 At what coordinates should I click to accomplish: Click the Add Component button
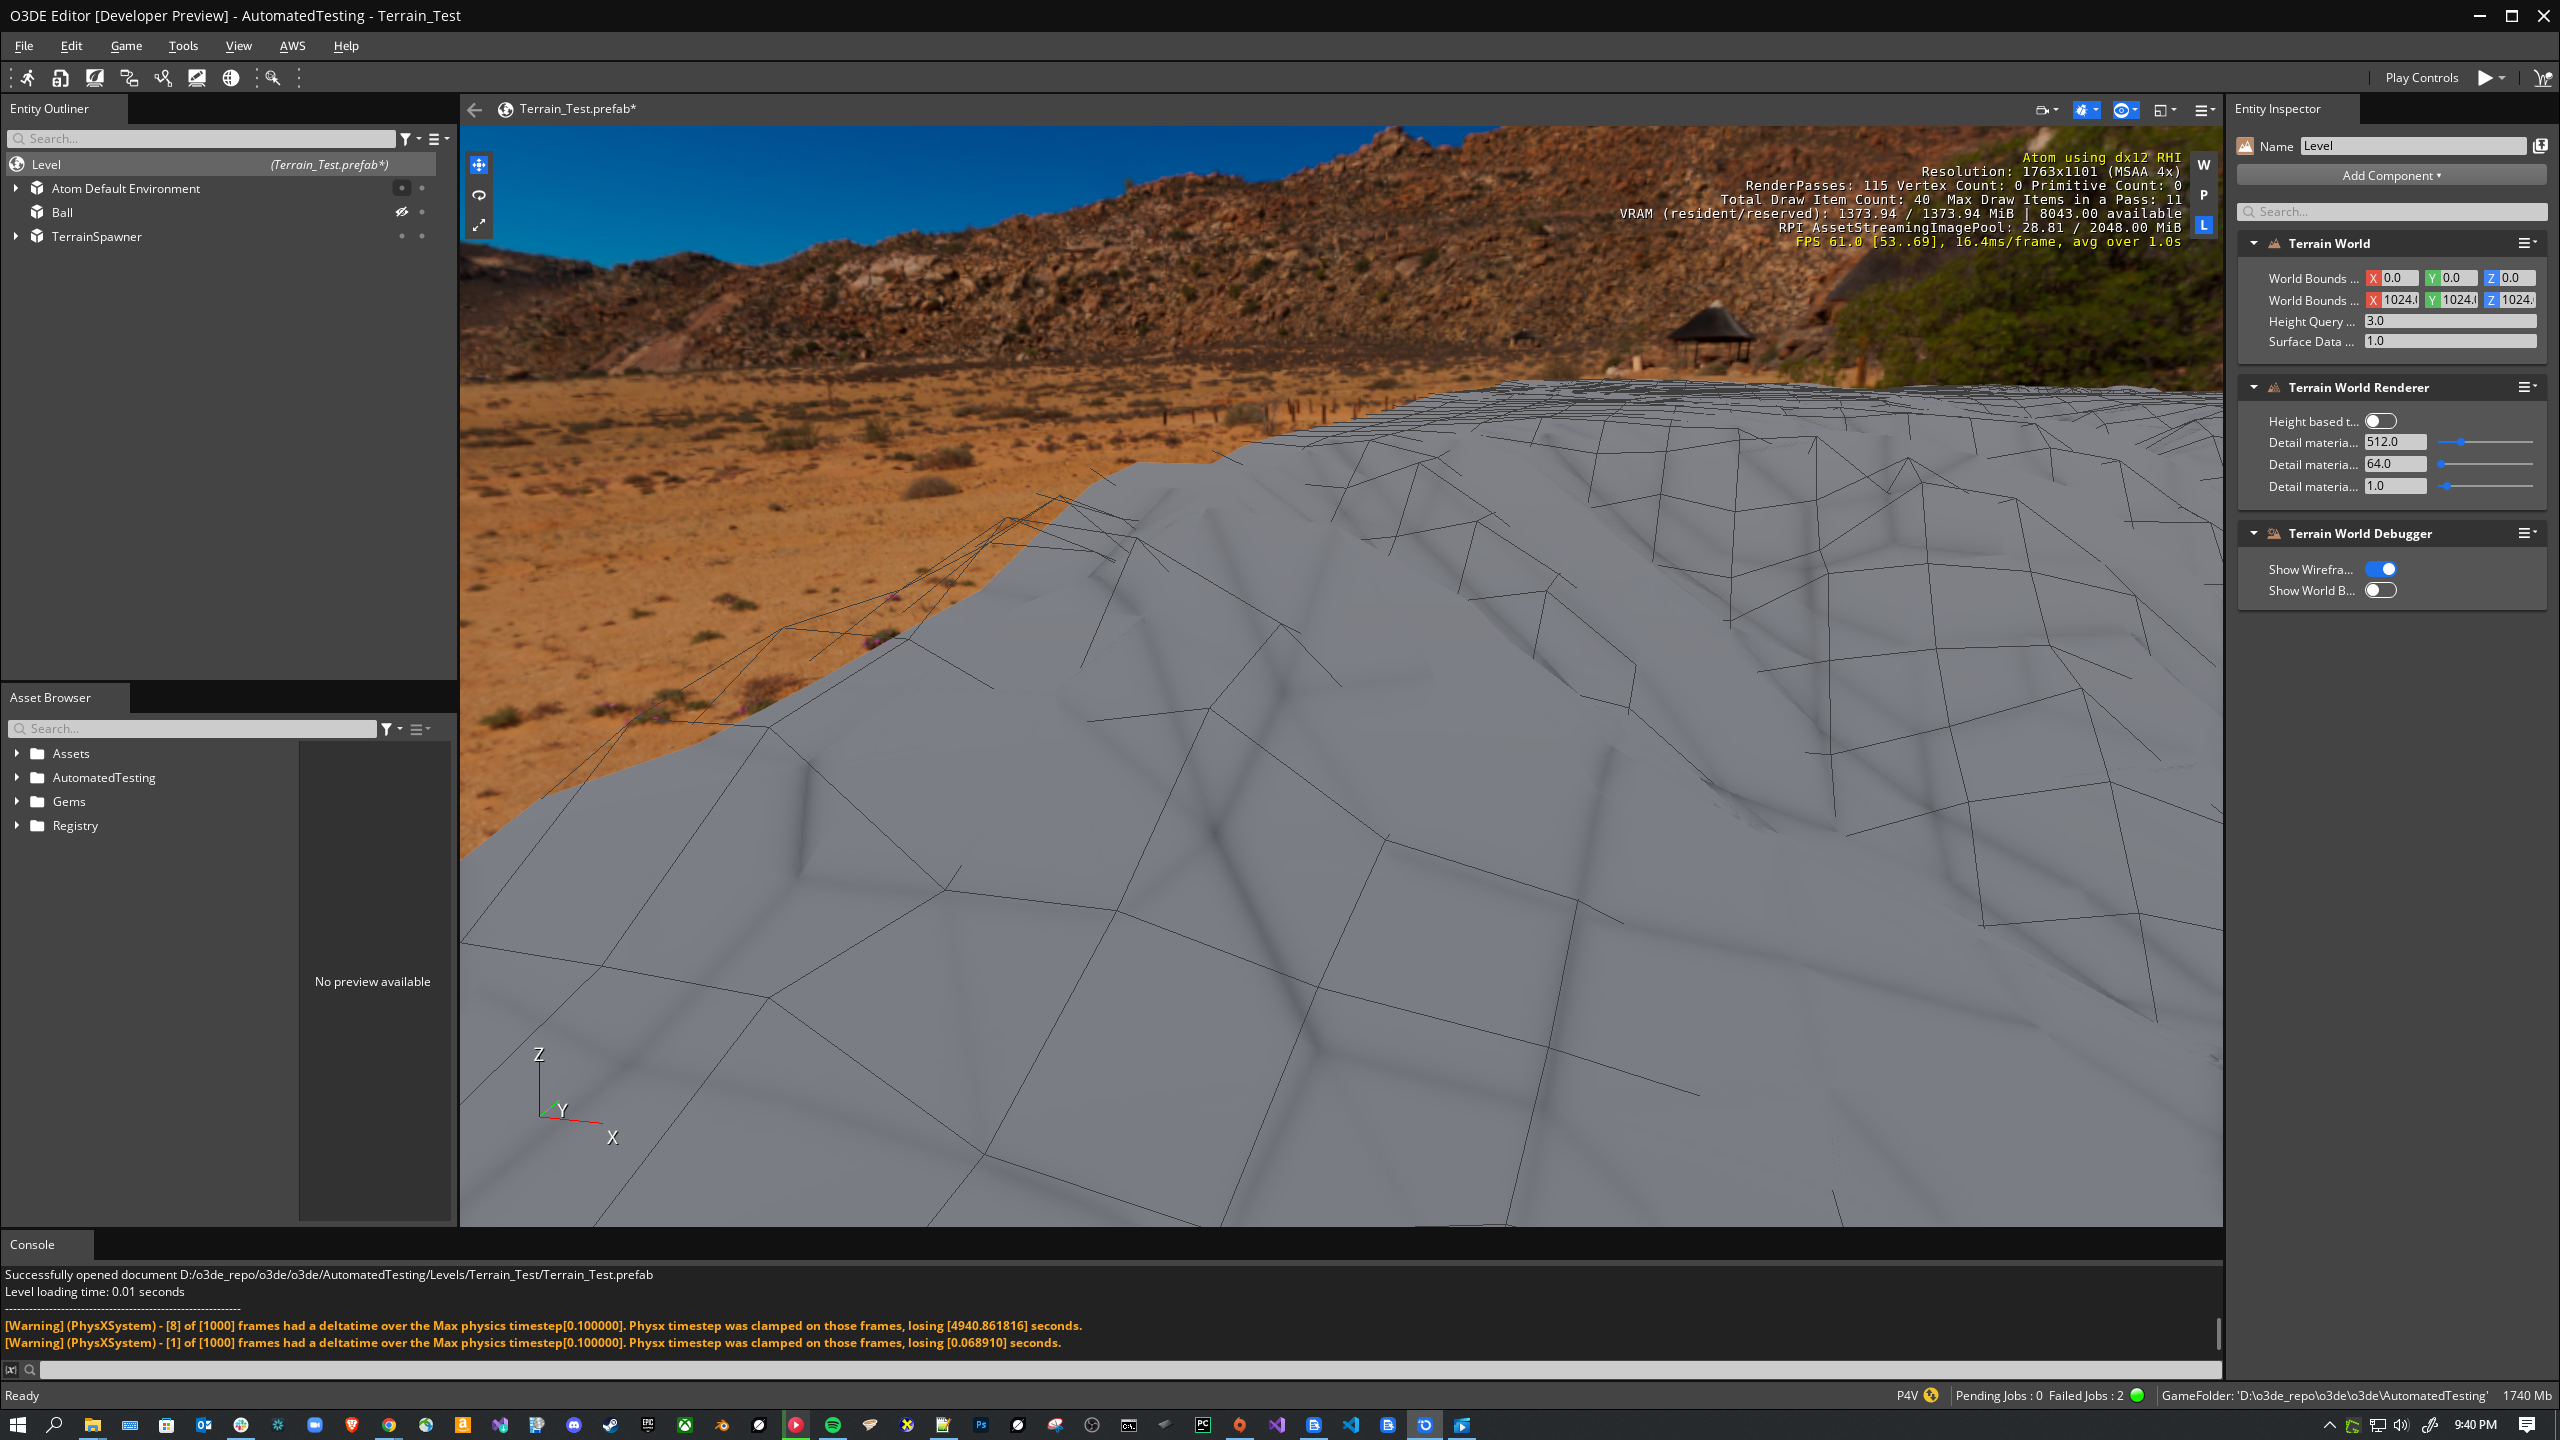coord(2391,175)
